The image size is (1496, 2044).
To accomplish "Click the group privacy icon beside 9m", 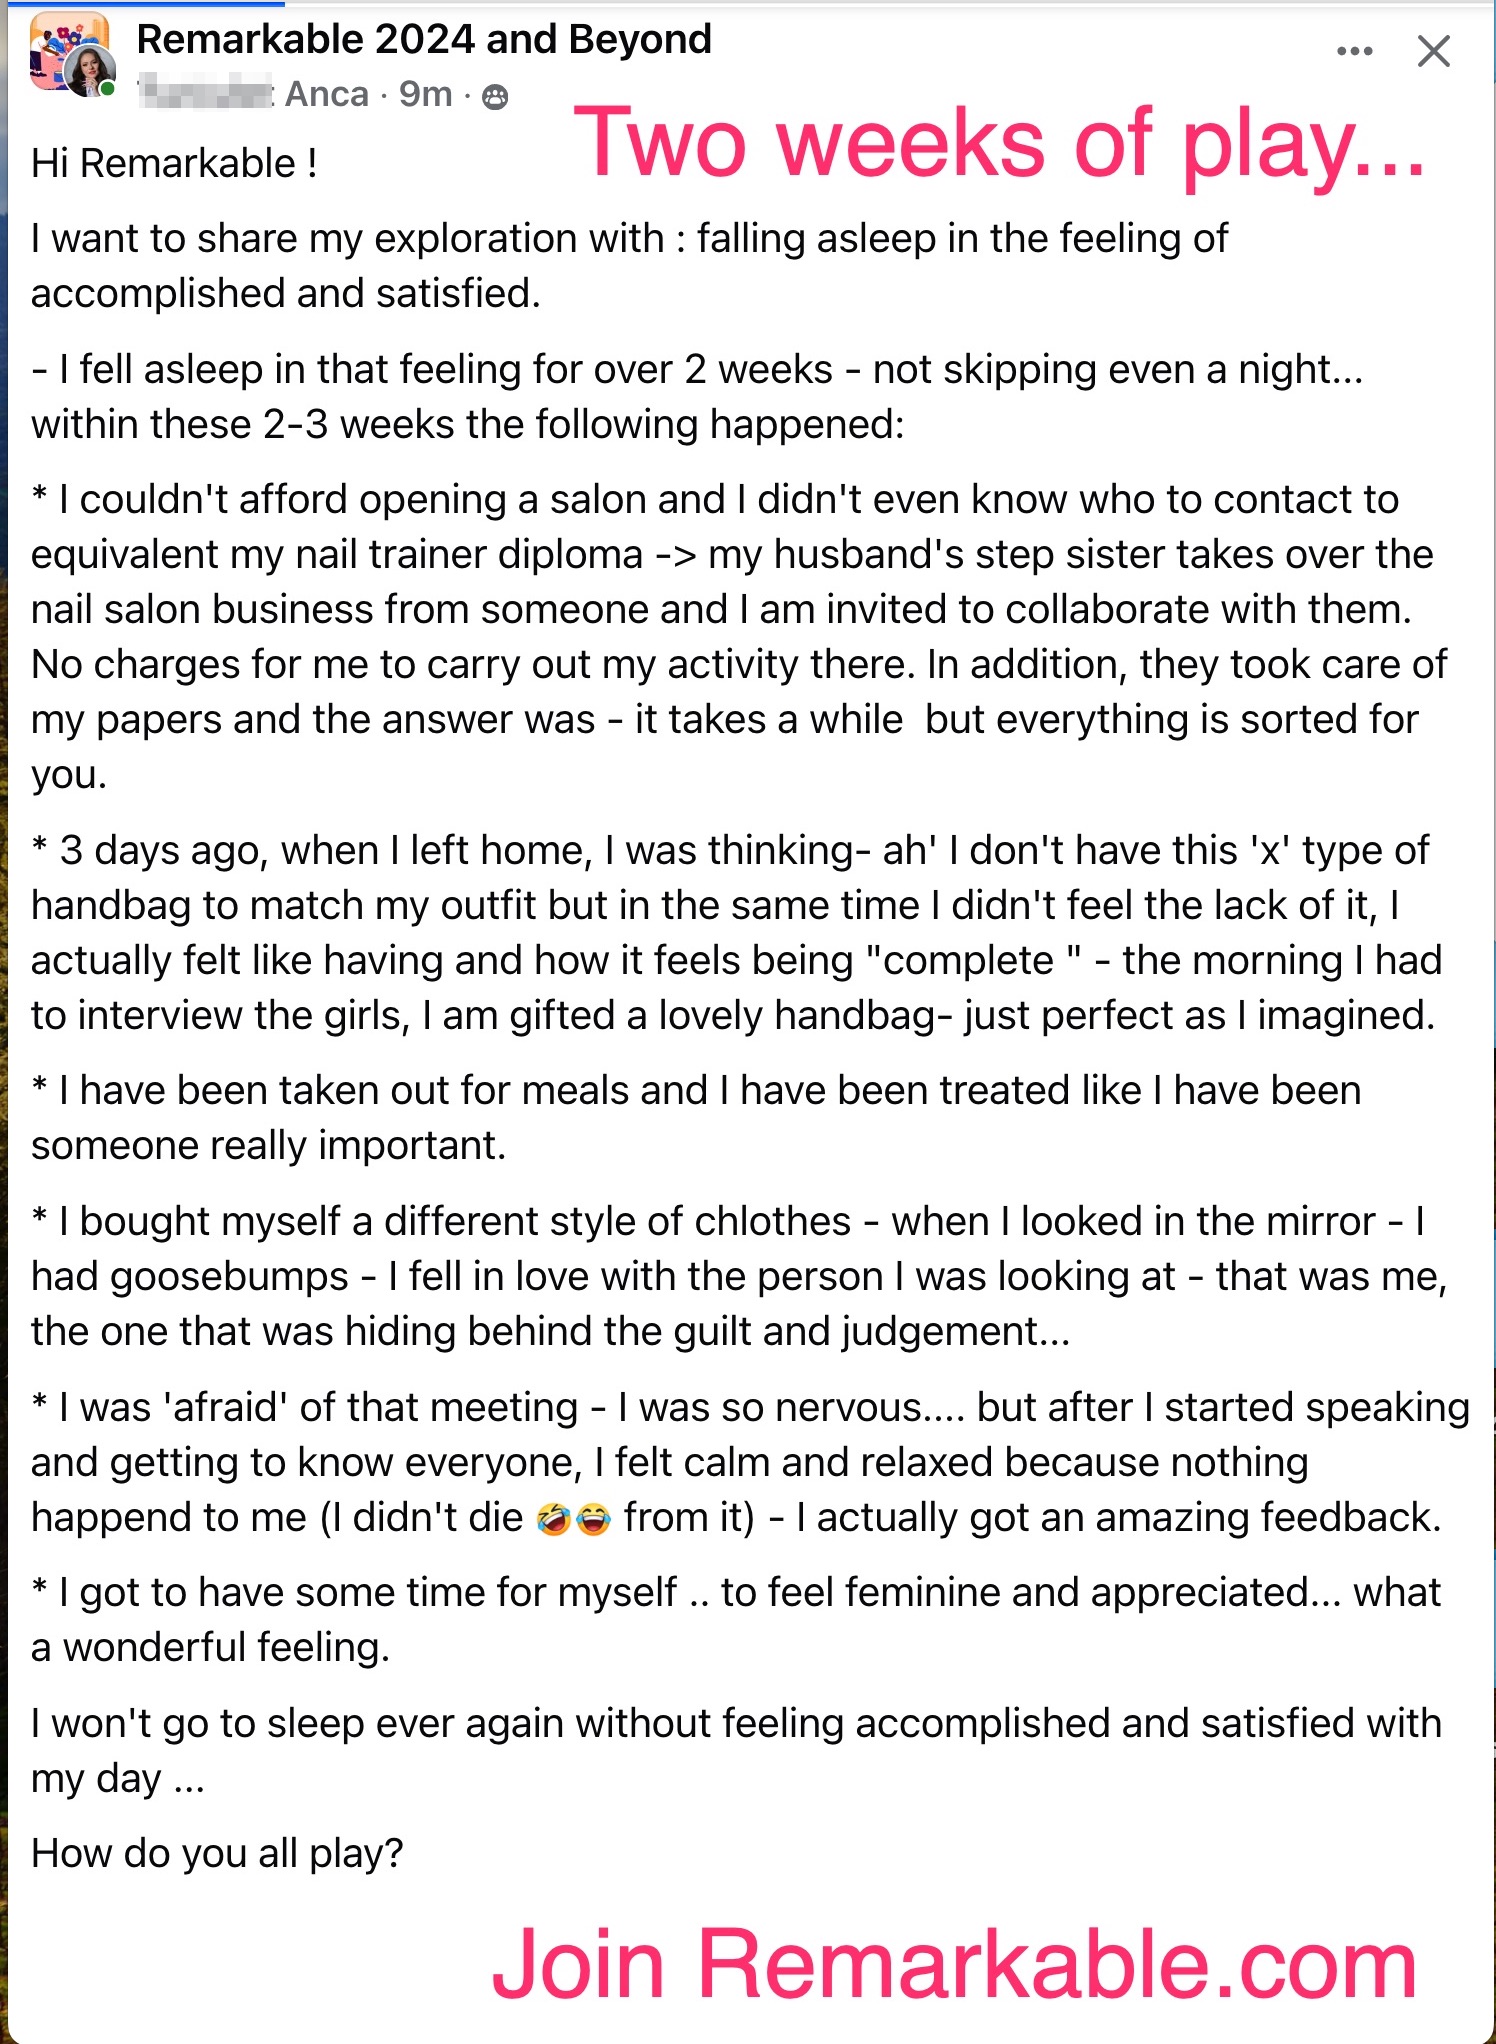I will point(495,96).
